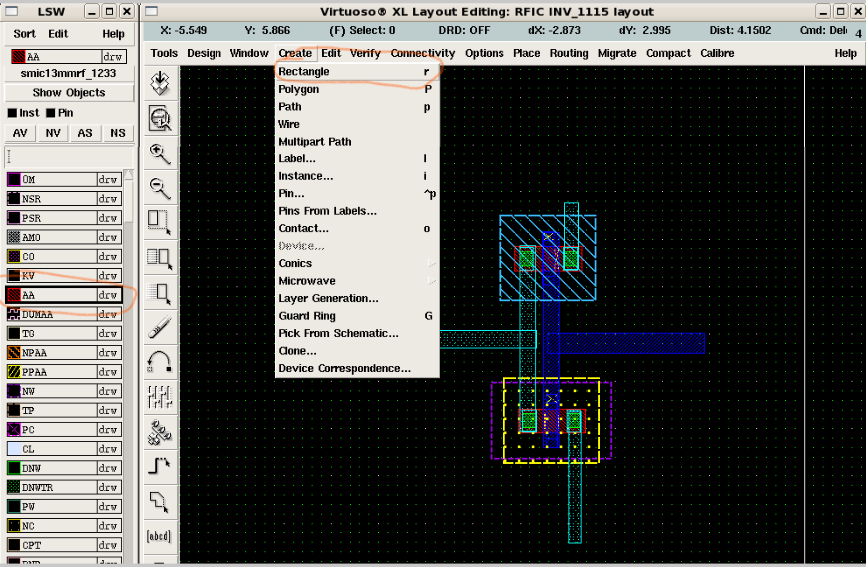
Task: Choose Contact... from the Create menu
Action: pyautogui.click(x=357, y=229)
